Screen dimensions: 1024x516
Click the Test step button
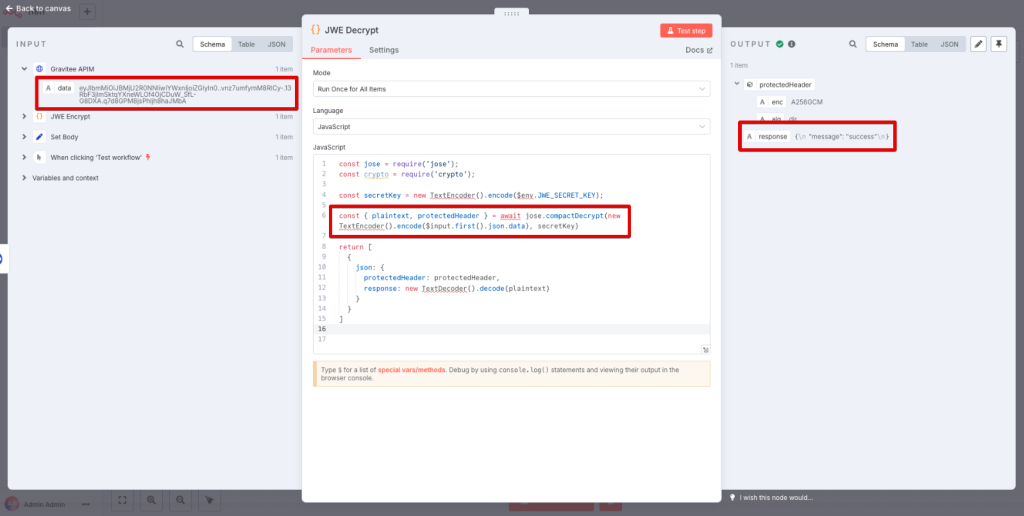pos(686,31)
